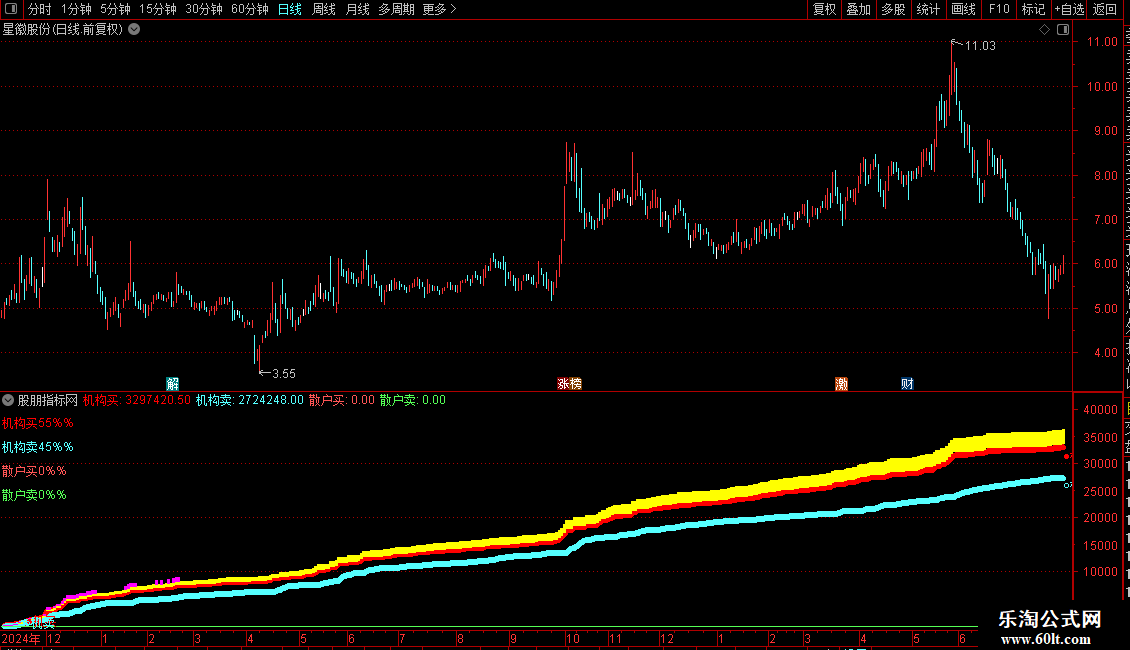Add stock to 自选 watchlist
This screenshot has height=650, width=1130.
pyautogui.click(x=1069, y=9)
